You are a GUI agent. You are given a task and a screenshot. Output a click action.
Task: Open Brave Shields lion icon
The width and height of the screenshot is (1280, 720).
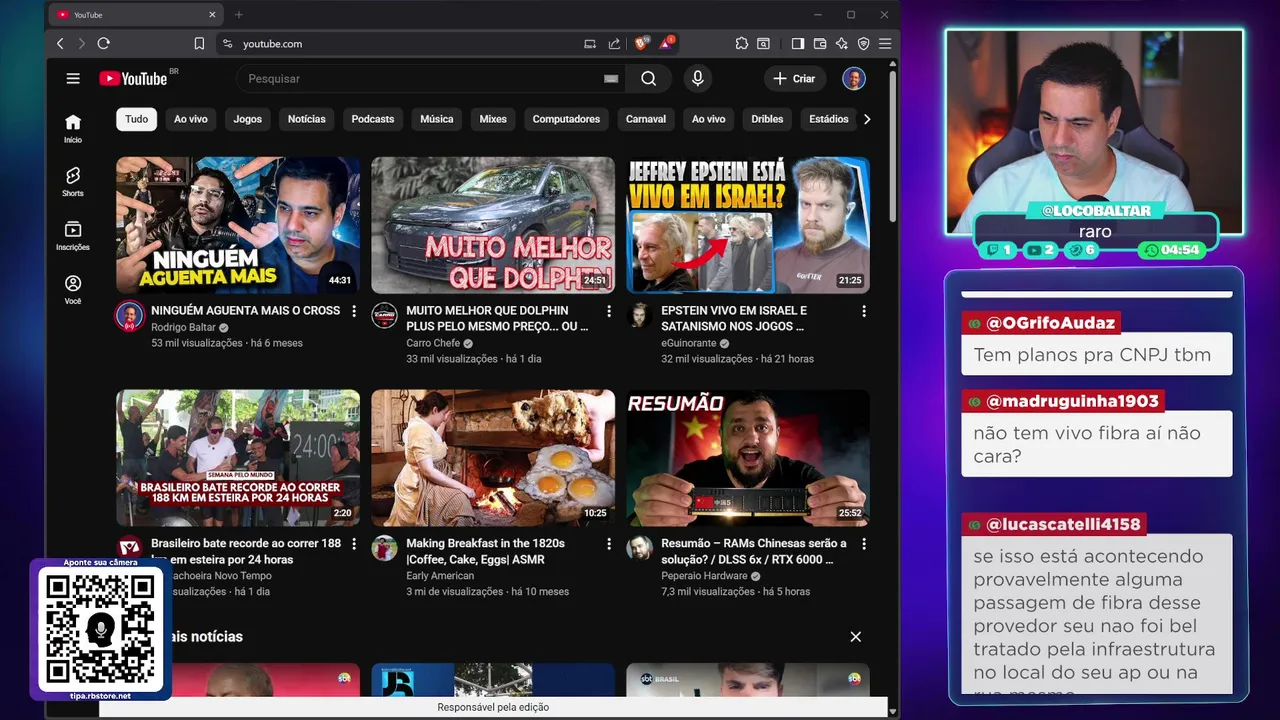(x=642, y=43)
